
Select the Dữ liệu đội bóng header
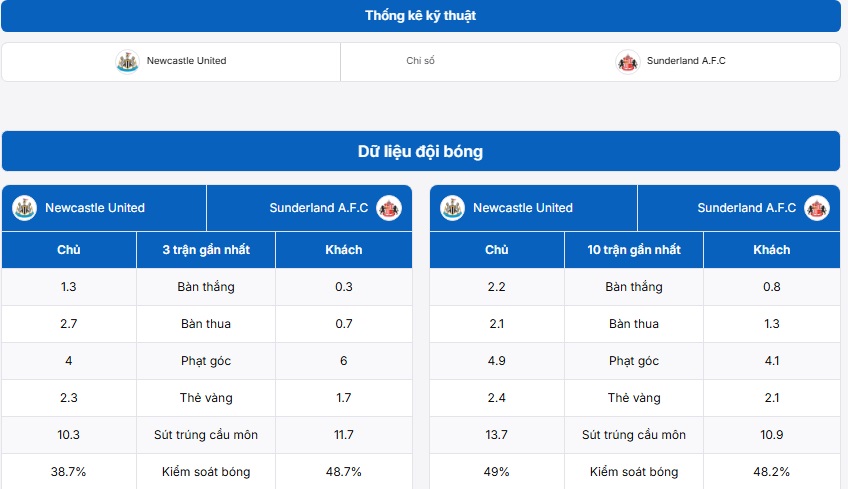[x=420, y=152]
